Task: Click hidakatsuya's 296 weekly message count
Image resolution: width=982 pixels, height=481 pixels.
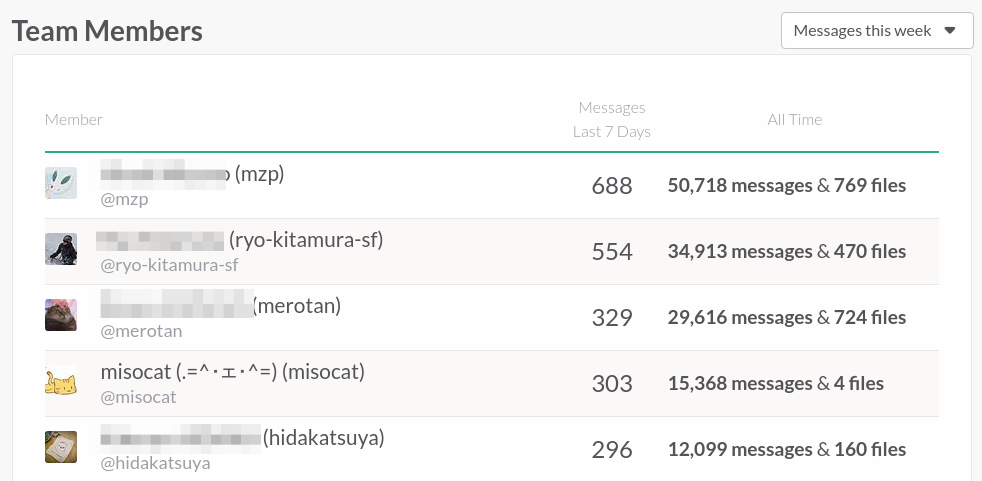Action: 612,450
